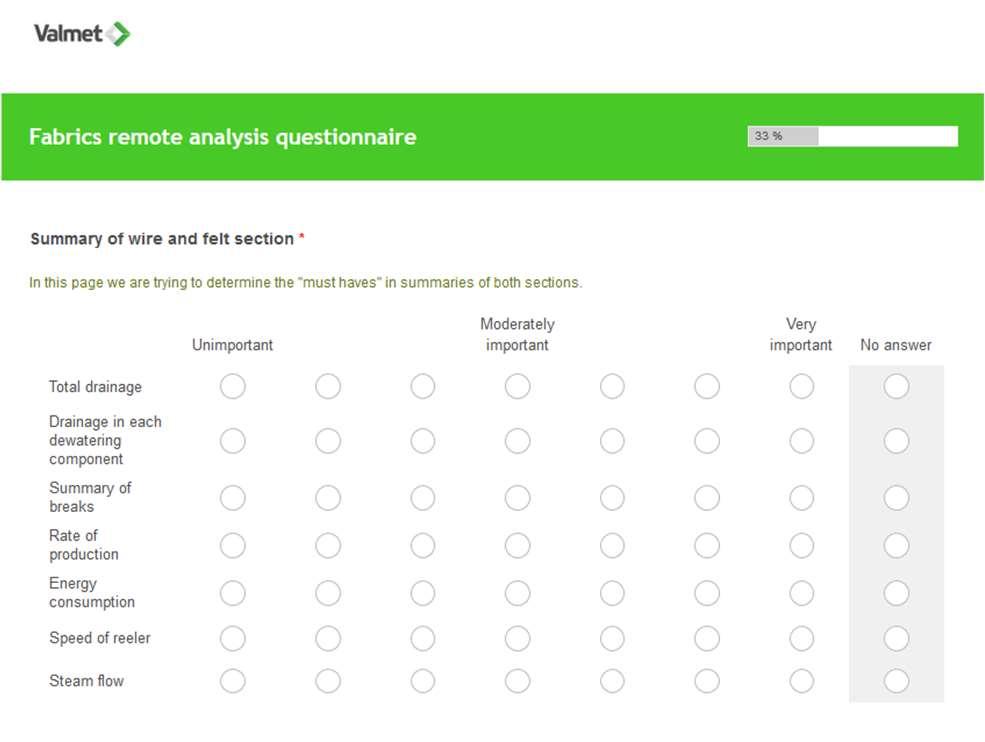Select Unimportant for Summary of breaks
This screenshot has height=742, width=985.
pos(232,498)
